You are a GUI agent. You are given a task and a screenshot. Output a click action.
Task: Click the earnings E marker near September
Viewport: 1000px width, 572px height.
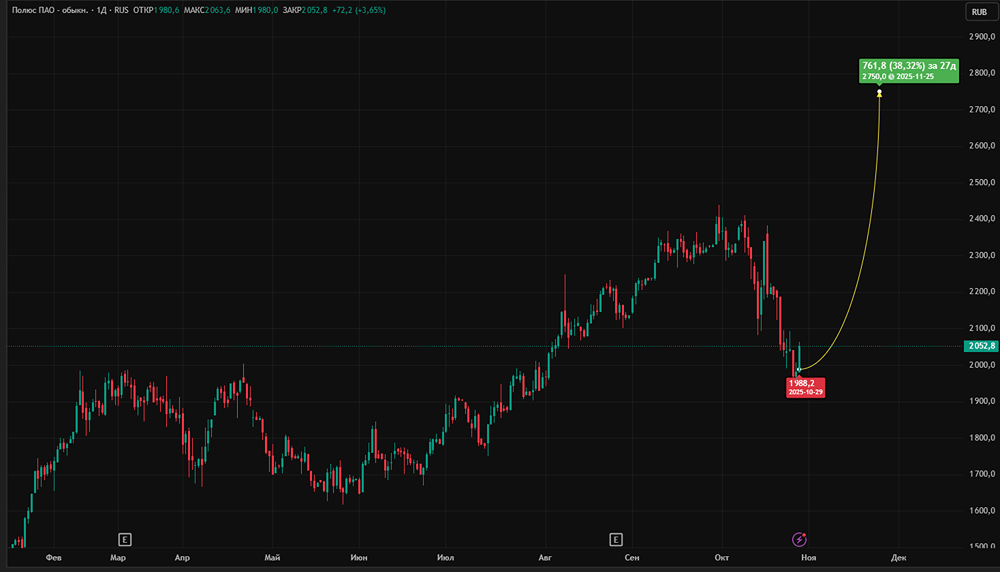[615, 540]
